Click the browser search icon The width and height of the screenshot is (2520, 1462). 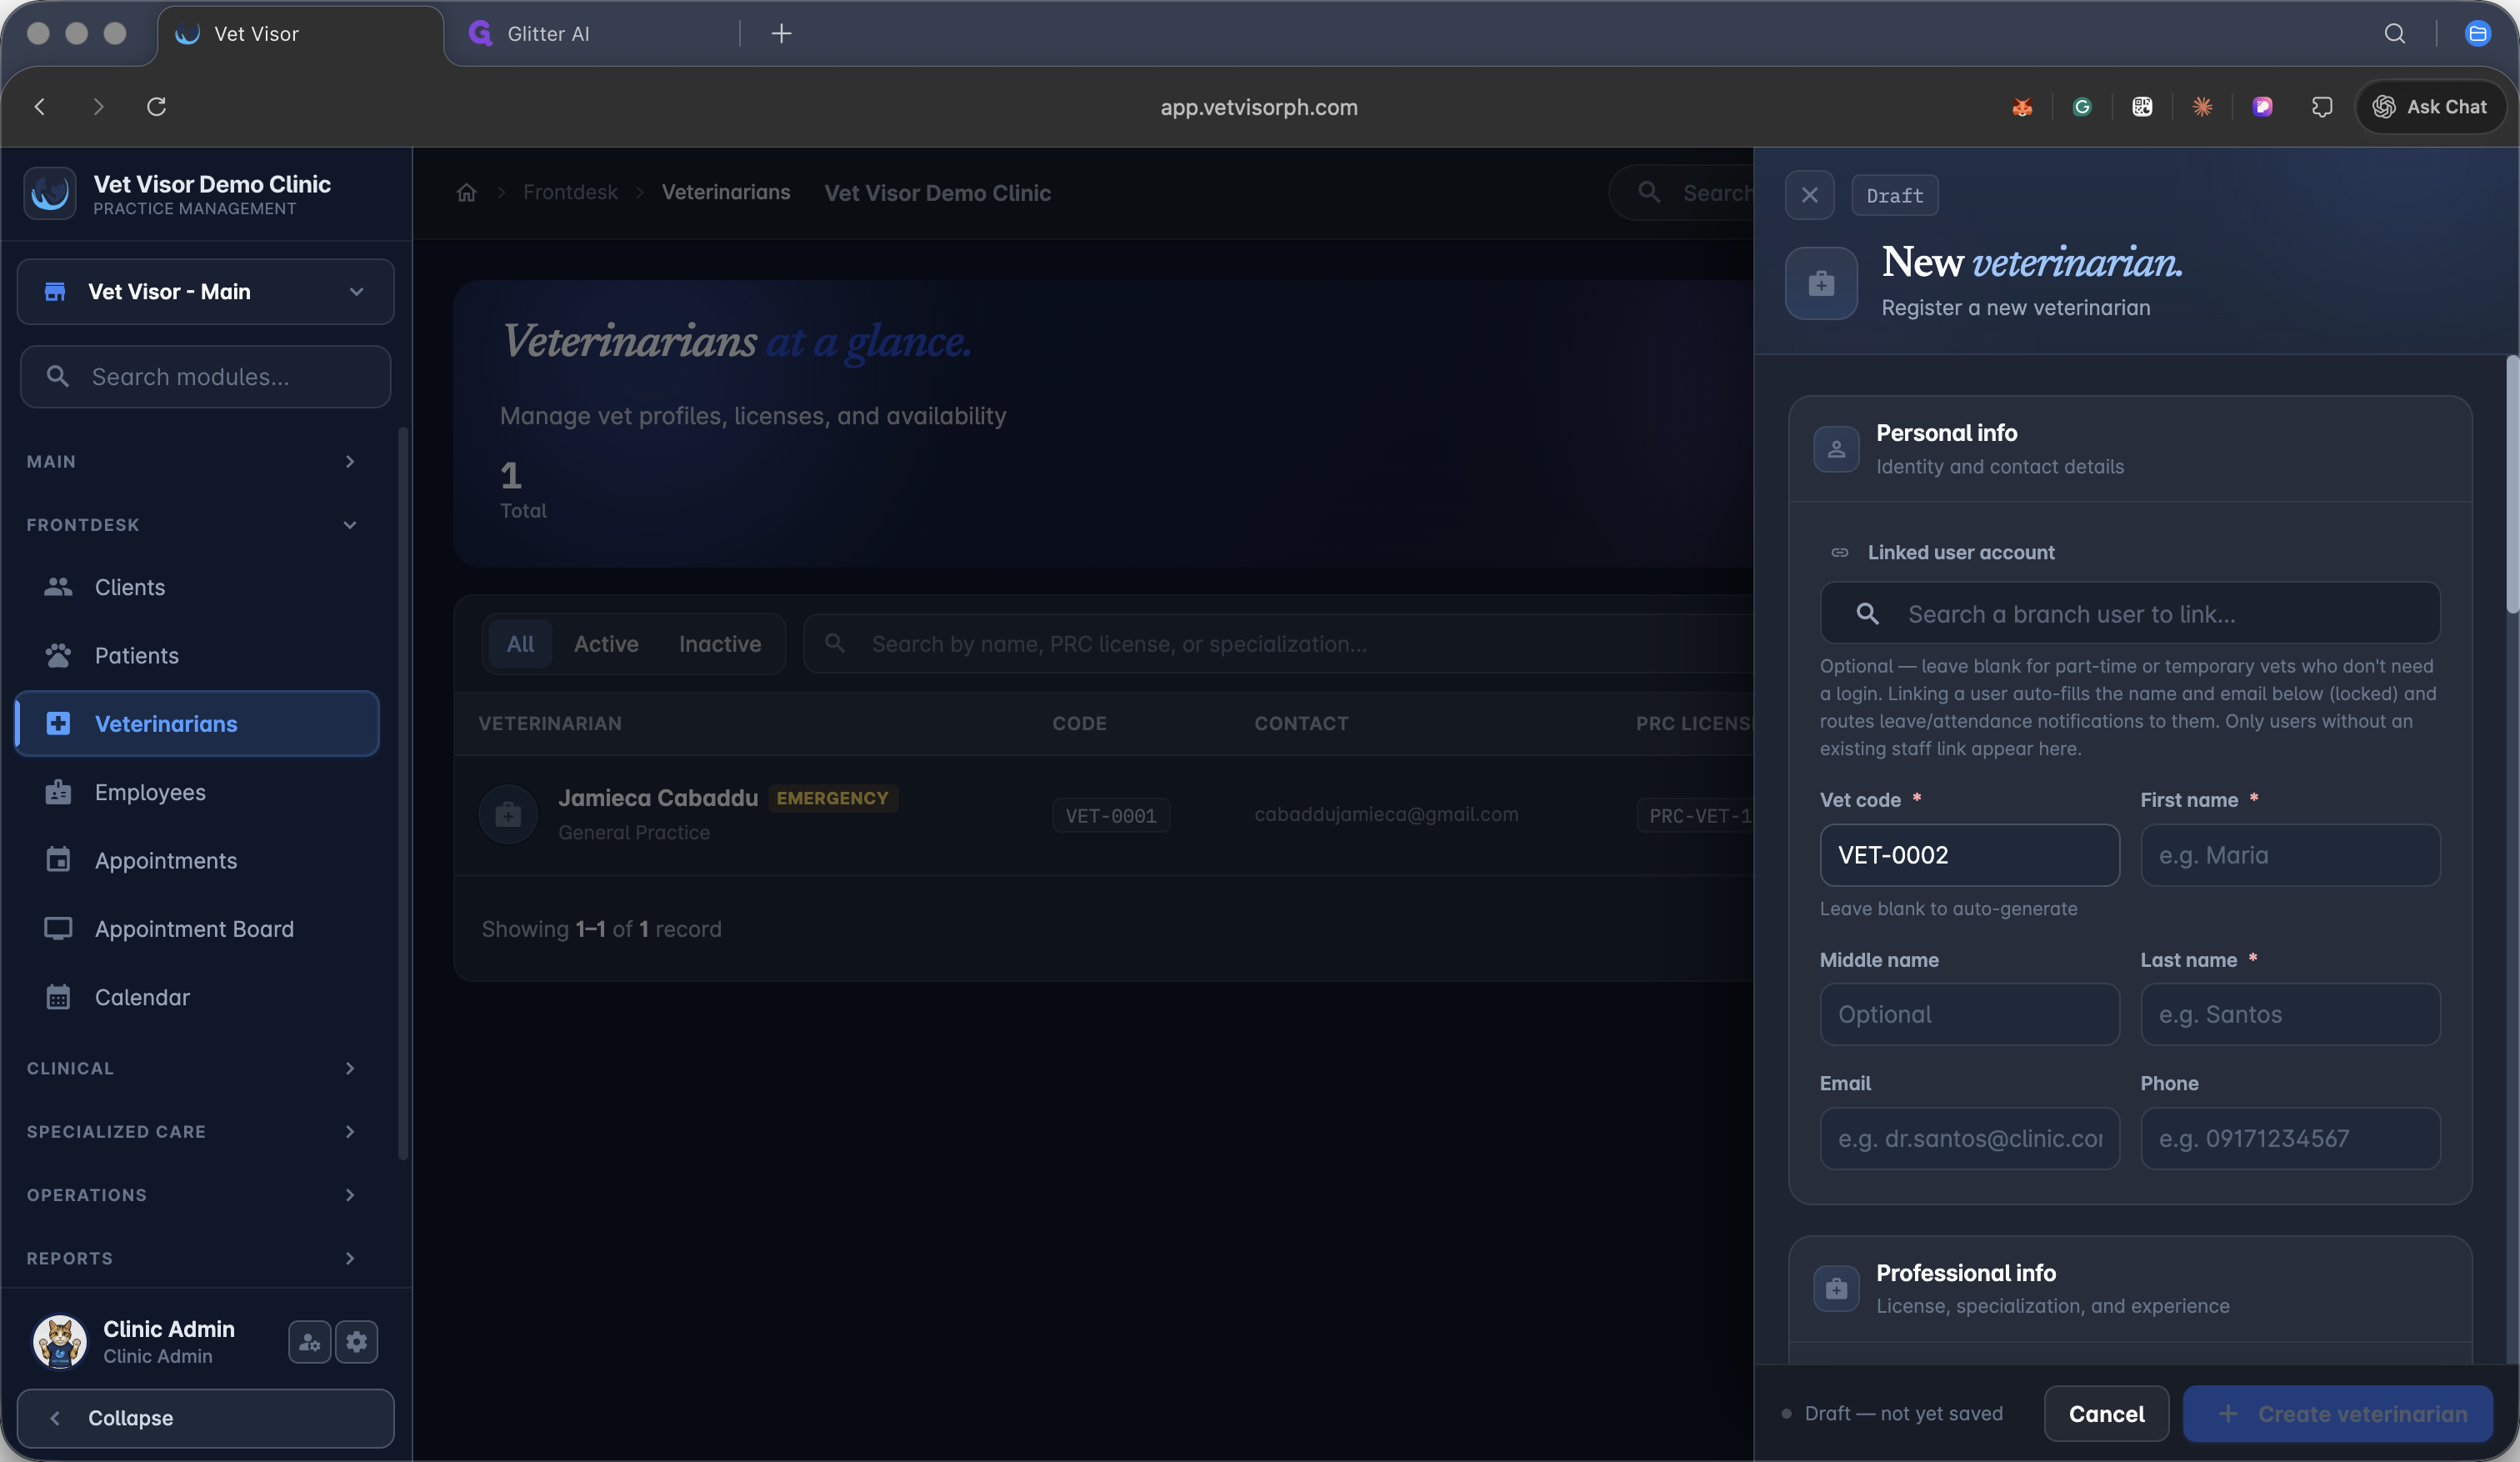click(2394, 33)
